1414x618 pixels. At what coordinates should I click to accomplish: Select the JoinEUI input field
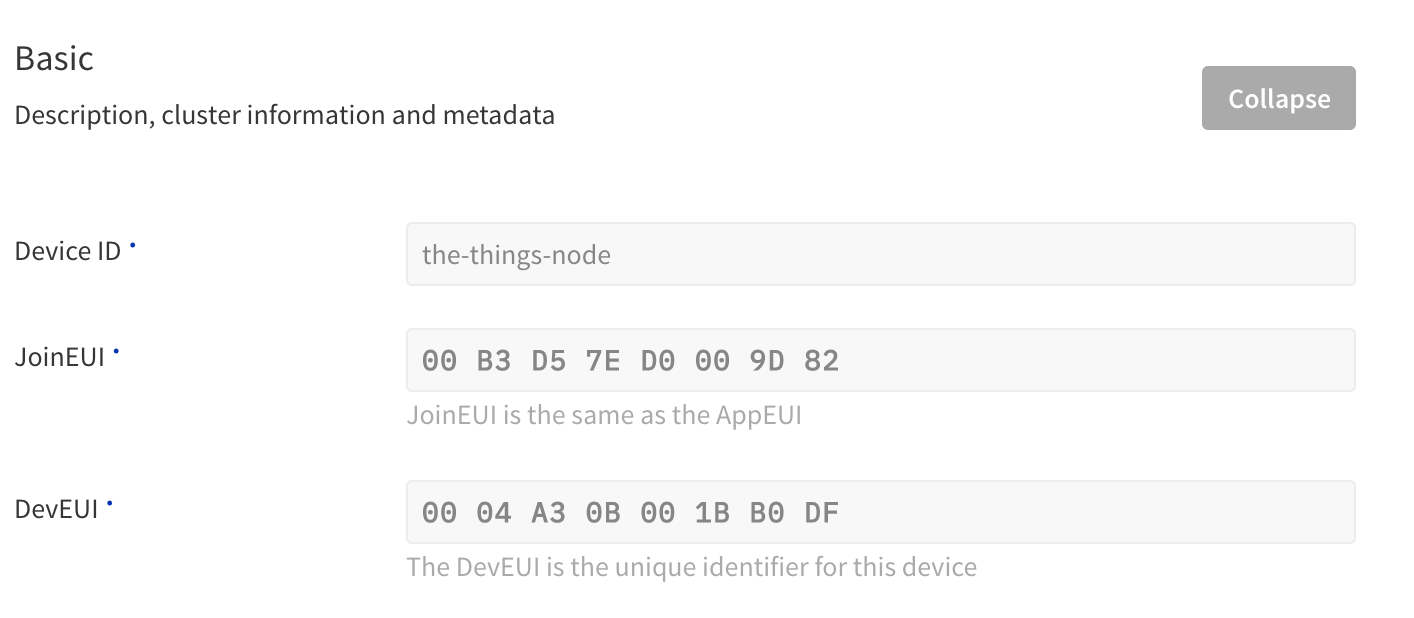click(x=880, y=359)
